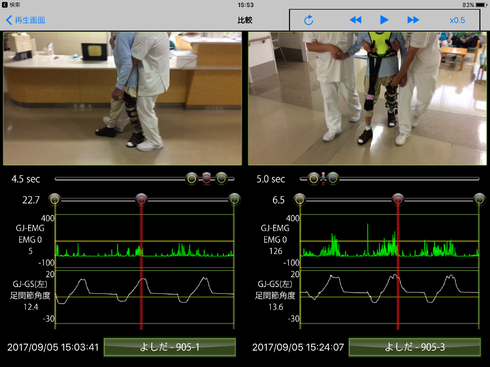Viewport: 490px width, 367px height.
Task: Click green end marker above left graph
Action: [x=234, y=200]
